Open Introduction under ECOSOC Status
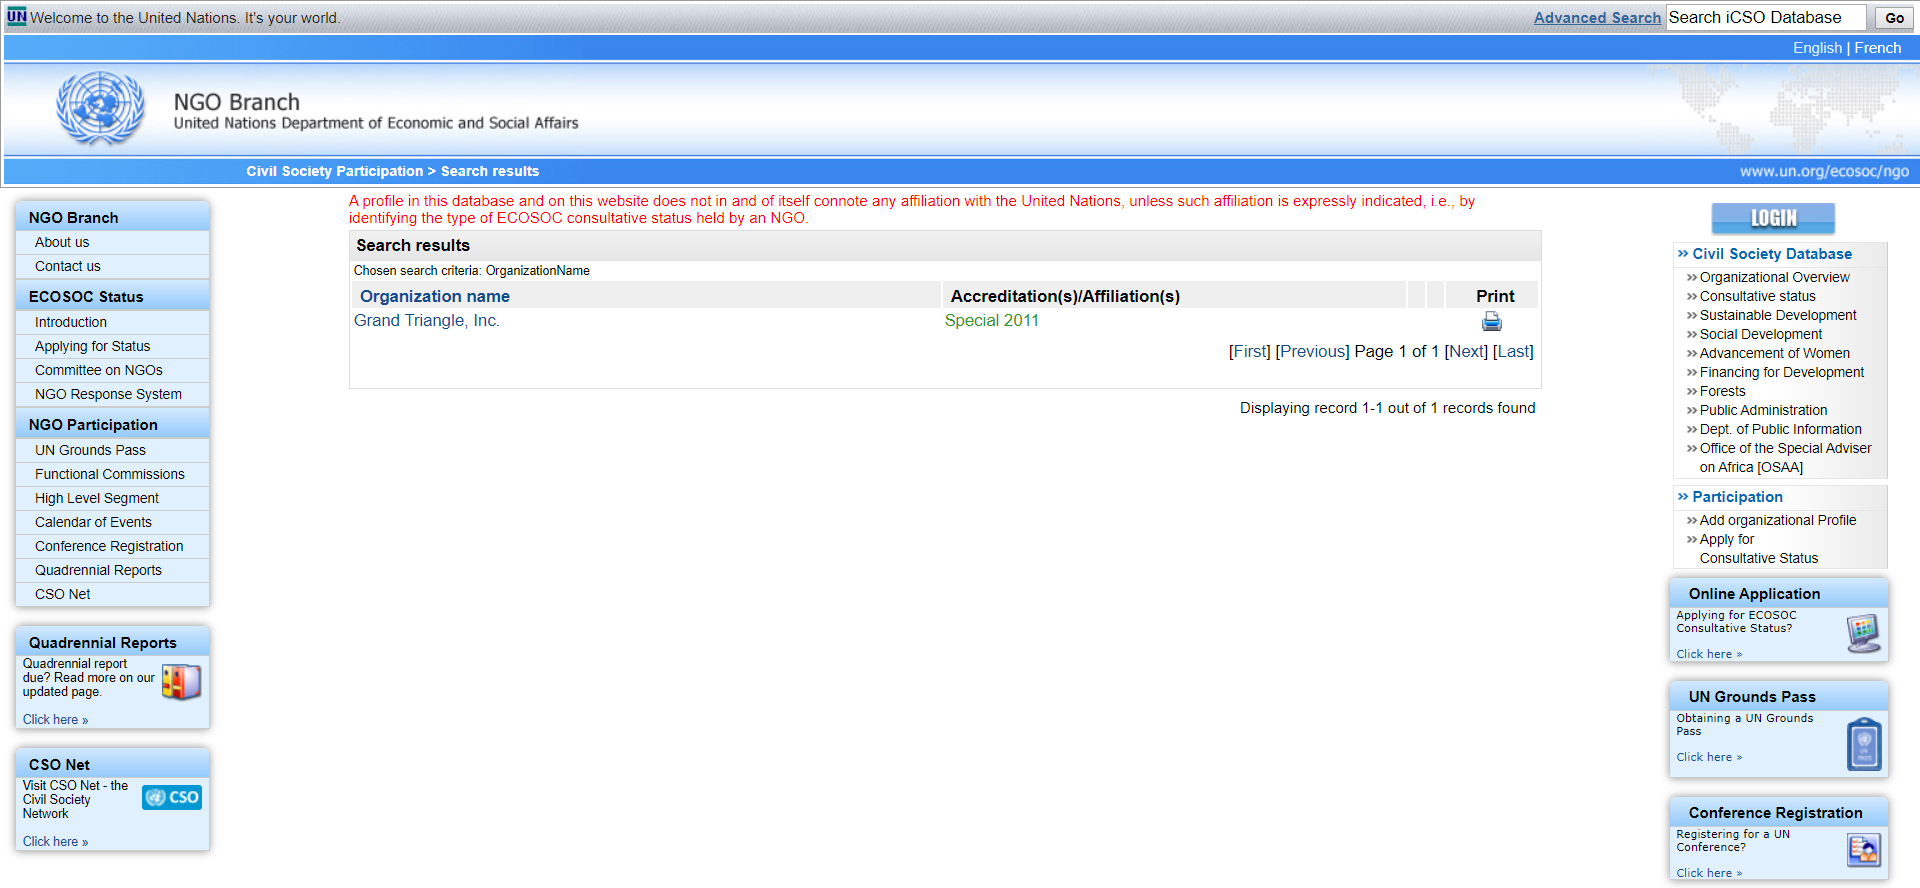Image resolution: width=1920 pixels, height=888 pixels. [71, 322]
